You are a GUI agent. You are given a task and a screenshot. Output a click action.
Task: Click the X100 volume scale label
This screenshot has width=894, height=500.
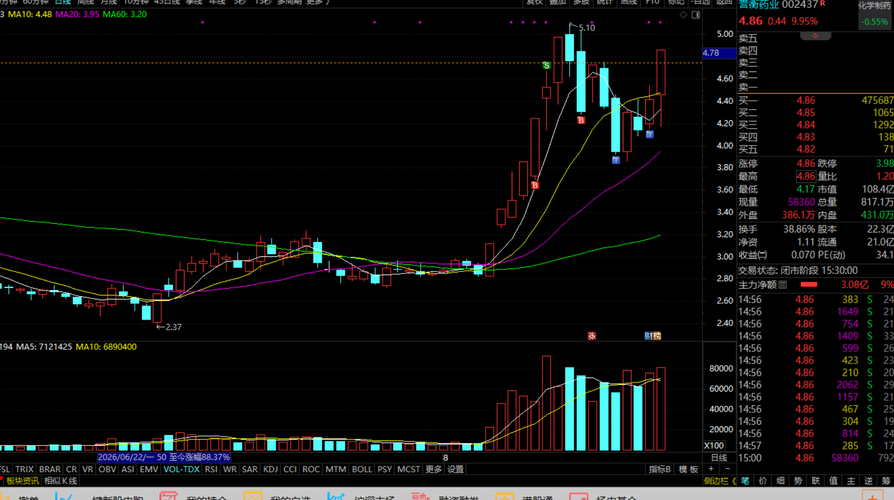pyautogui.click(x=714, y=446)
